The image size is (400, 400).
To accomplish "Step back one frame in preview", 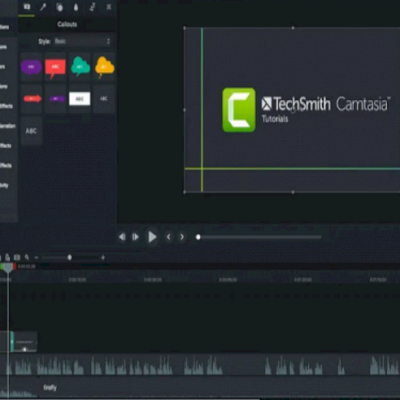I will point(122,237).
